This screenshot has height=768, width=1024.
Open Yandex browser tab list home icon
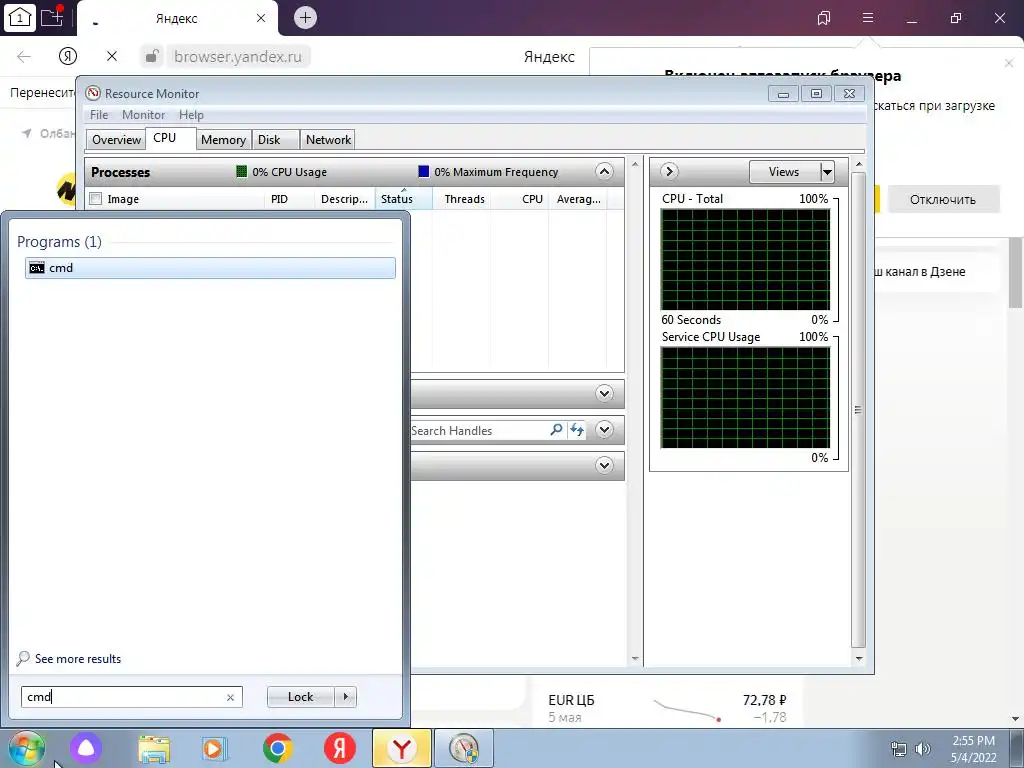19,18
